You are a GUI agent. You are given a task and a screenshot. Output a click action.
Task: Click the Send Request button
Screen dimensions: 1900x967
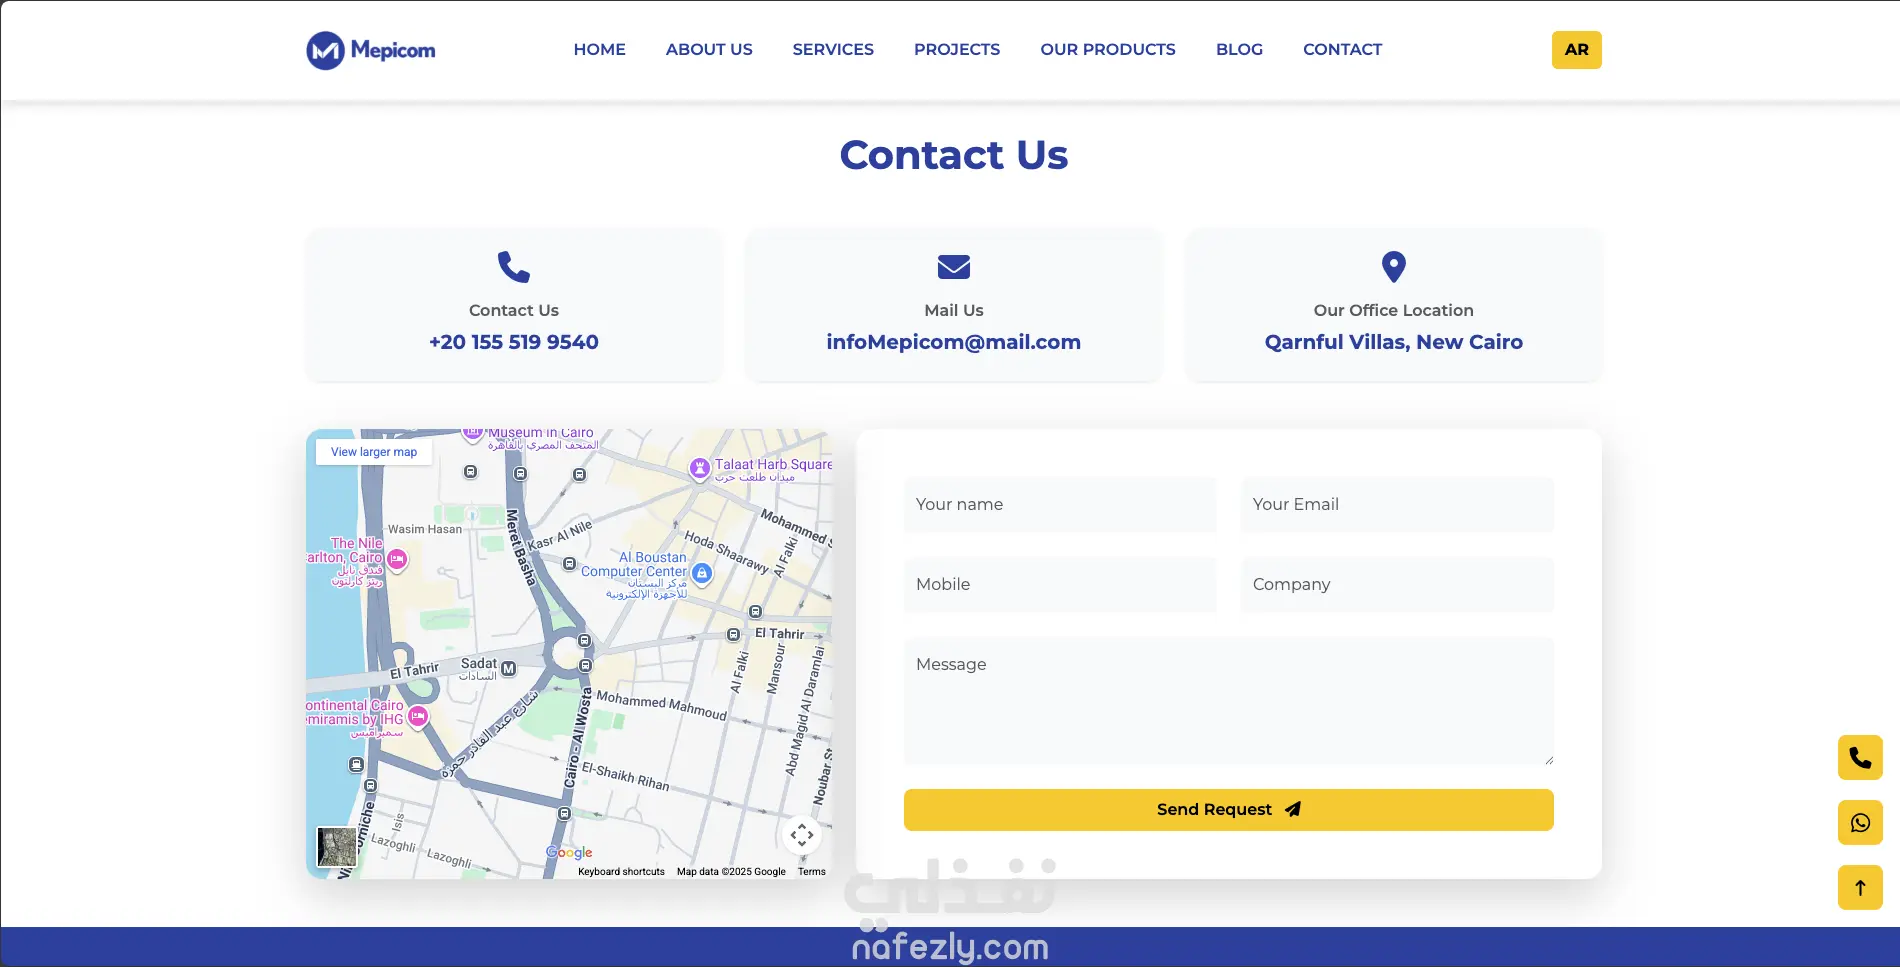pyautogui.click(x=1228, y=810)
